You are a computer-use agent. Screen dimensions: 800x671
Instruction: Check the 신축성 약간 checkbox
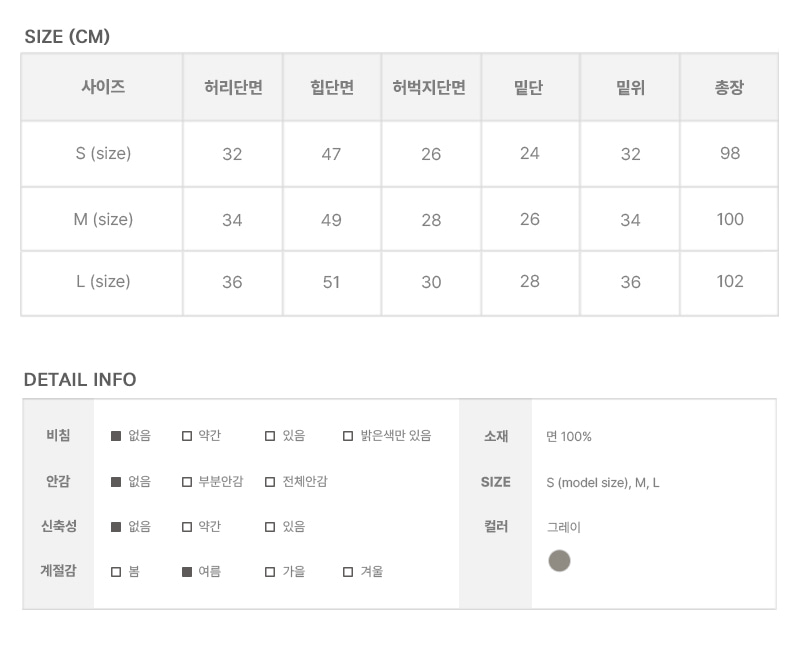187,527
